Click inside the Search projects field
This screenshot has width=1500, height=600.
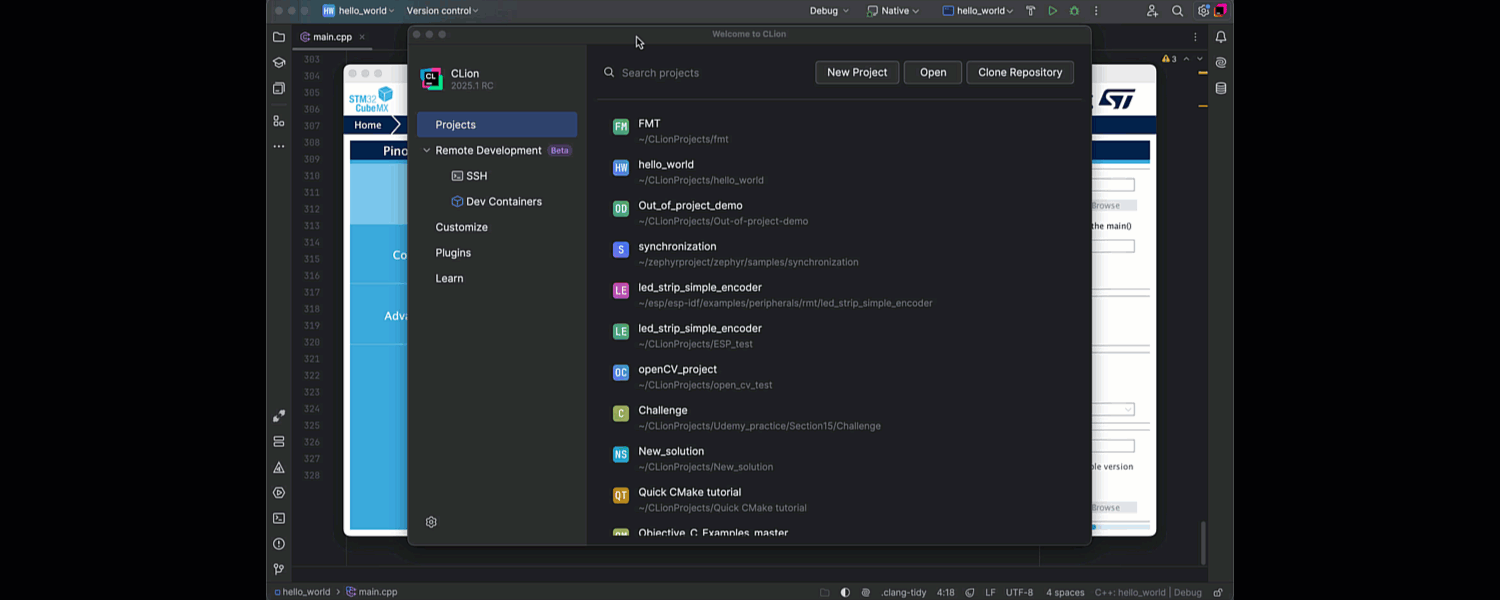pyautogui.click(x=680, y=72)
